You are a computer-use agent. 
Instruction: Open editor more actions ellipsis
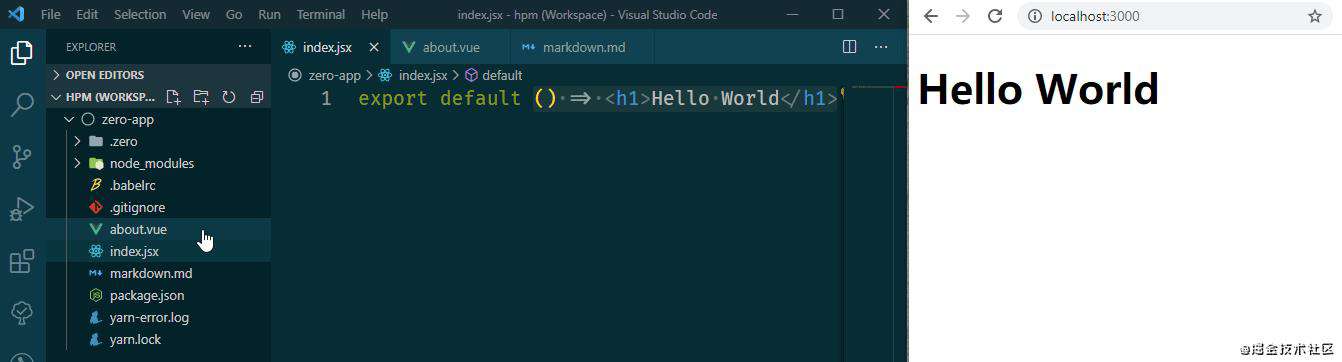point(881,47)
